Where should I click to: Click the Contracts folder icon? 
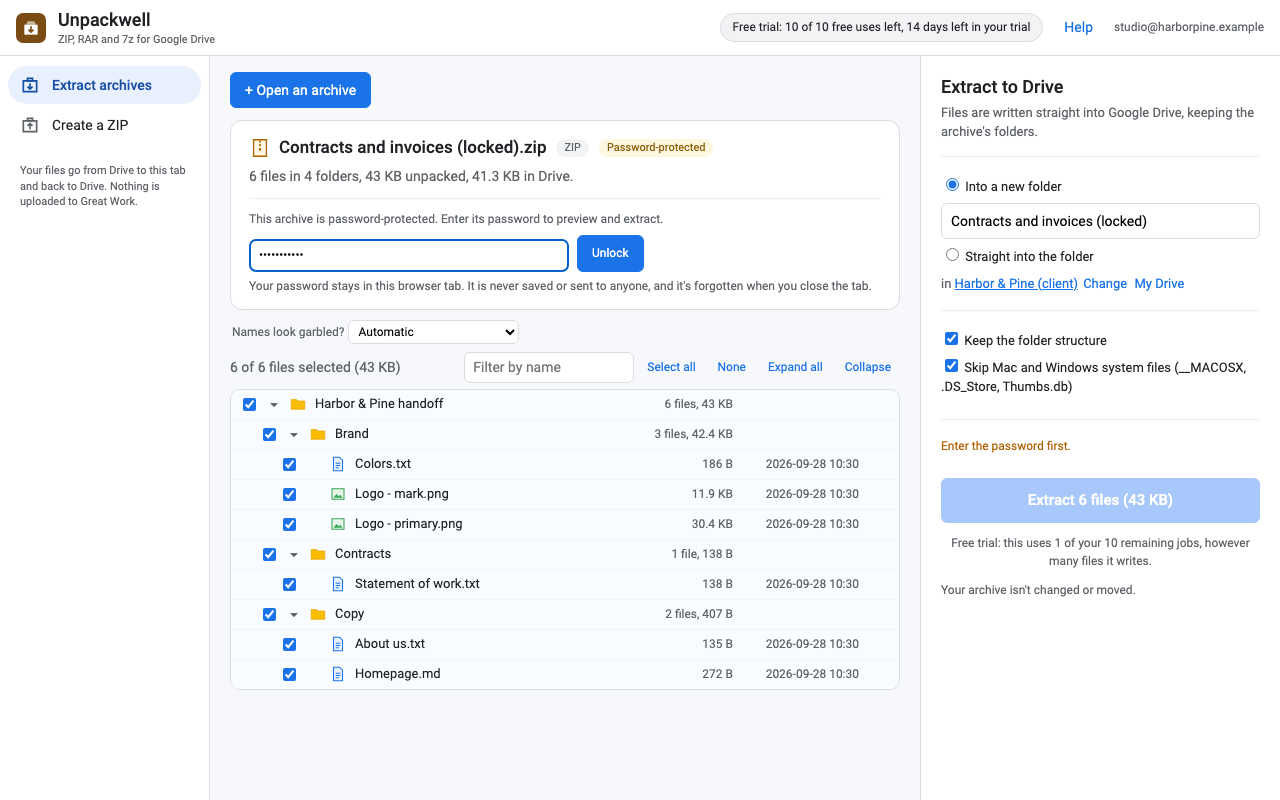pyautogui.click(x=318, y=554)
